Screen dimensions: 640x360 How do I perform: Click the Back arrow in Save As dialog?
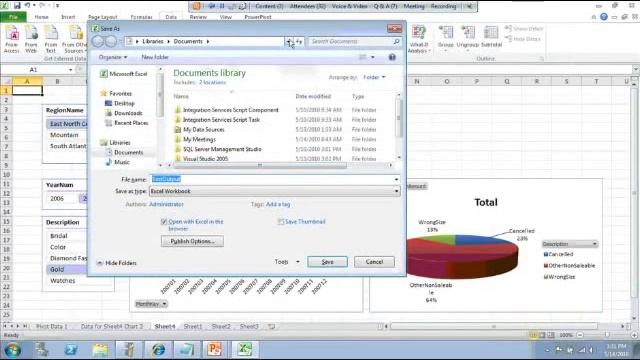click(98, 41)
